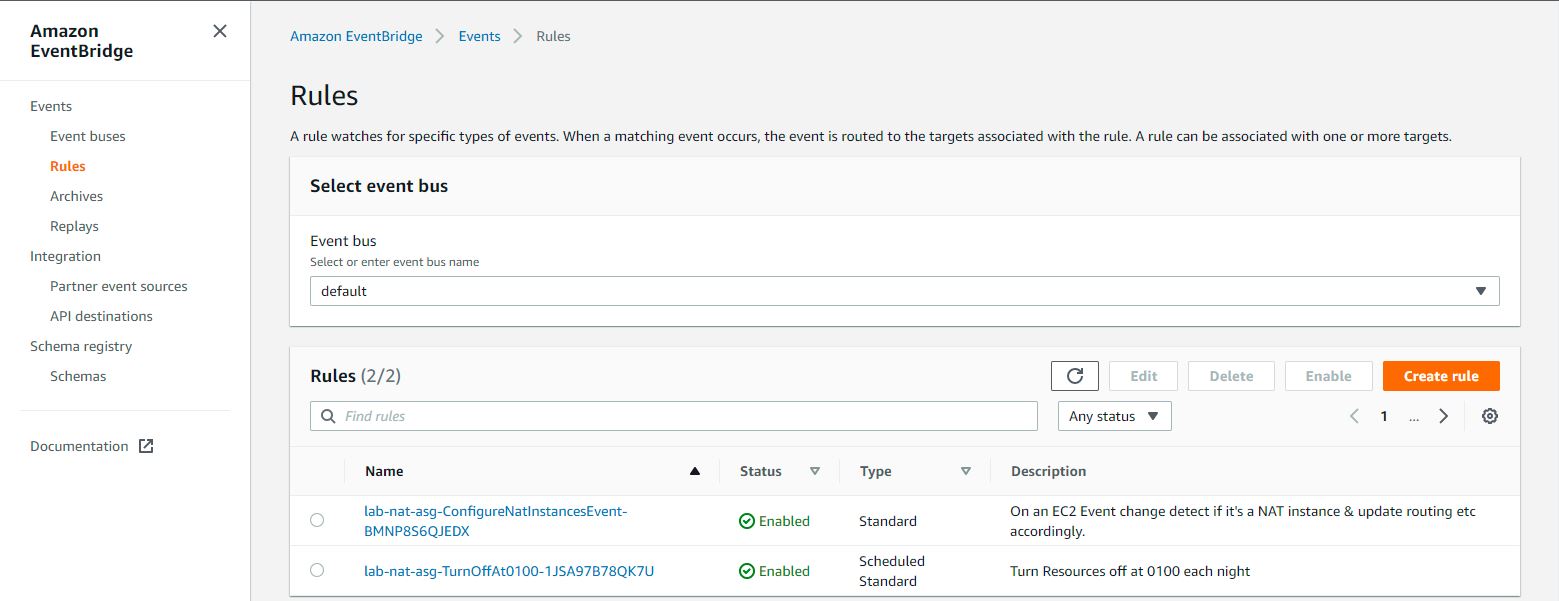Click the Delete button
This screenshot has height=601, width=1559.
[x=1231, y=376]
